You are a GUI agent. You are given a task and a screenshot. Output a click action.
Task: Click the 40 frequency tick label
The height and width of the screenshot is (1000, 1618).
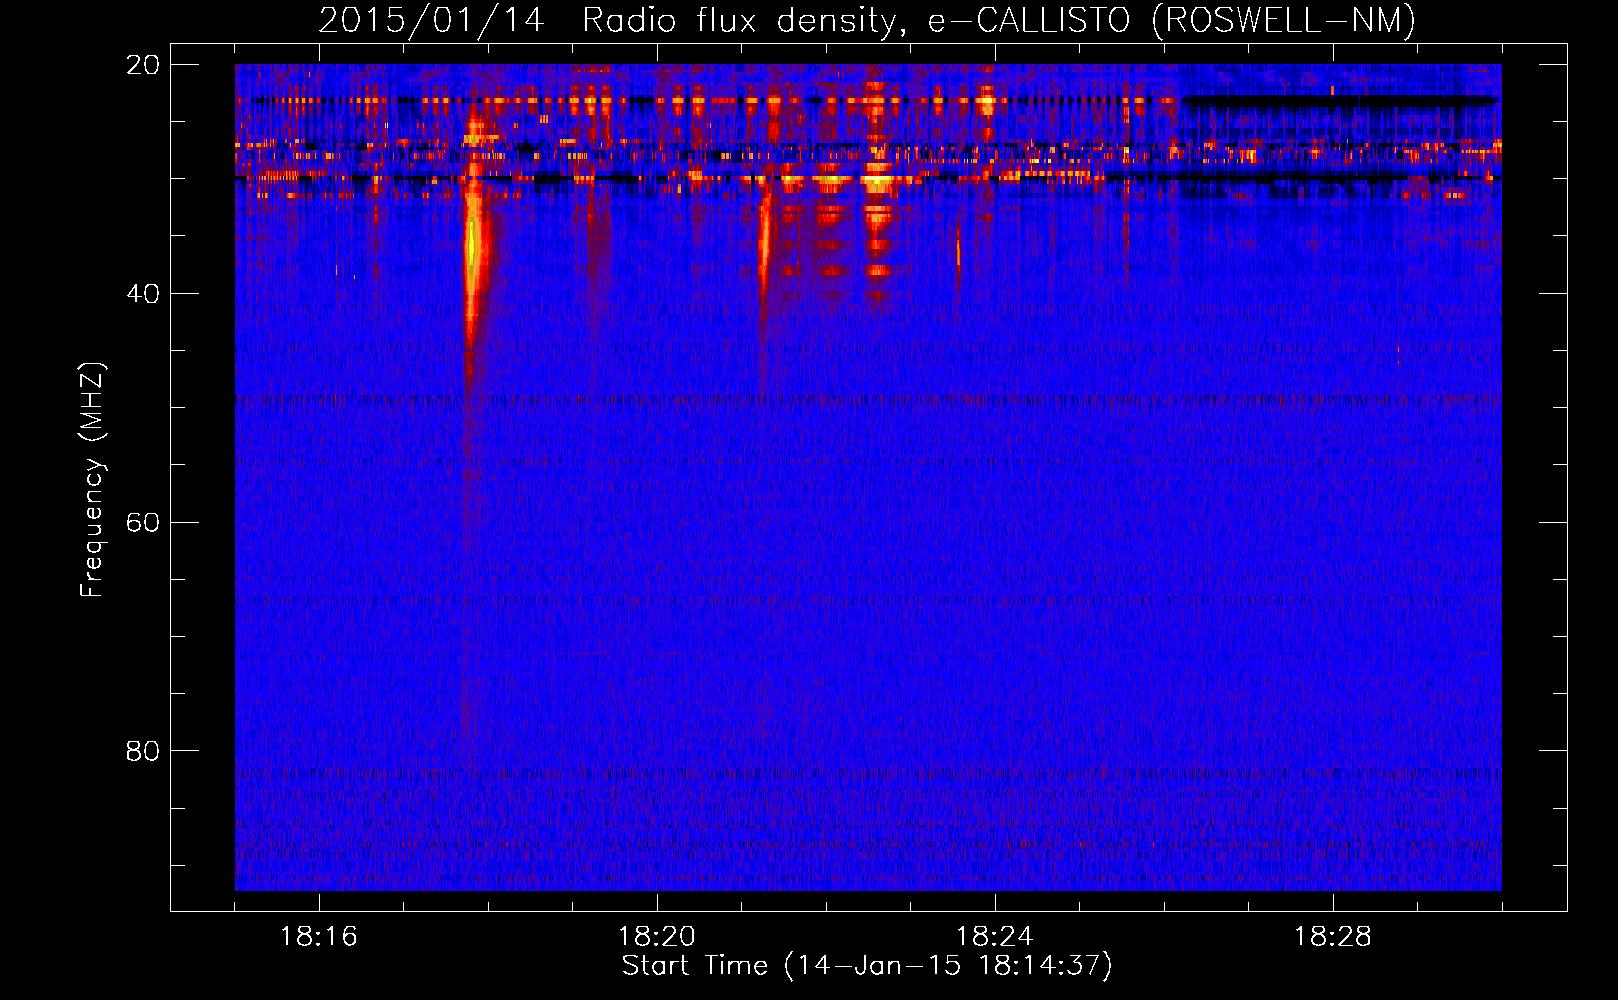(142, 294)
